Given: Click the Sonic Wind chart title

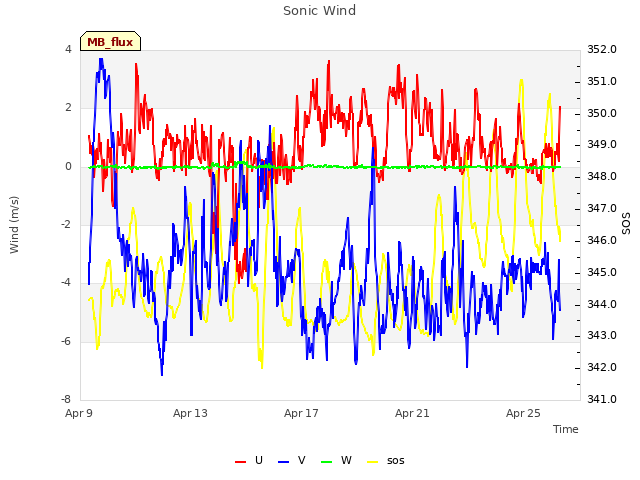Looking at the screenshot, I should click(319, 11).
